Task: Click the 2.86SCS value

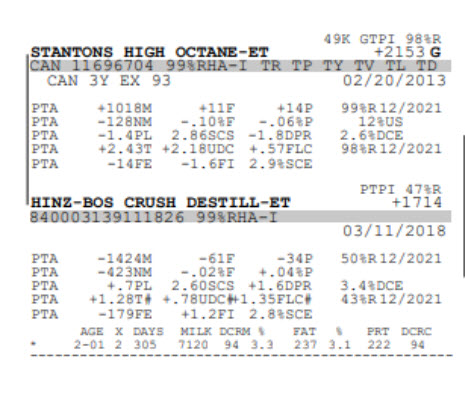Action: pos(203,136)
